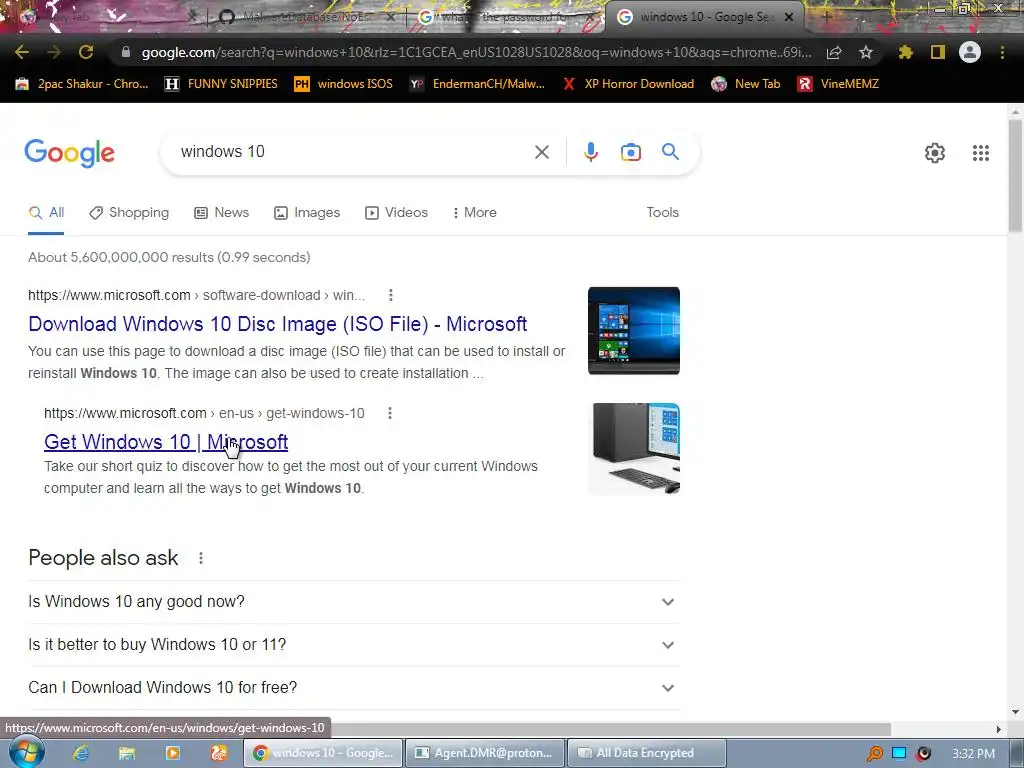The width and height of the screenshot is (1024, 768).
Task: Switch to the News tab
Action: pos(222,212)
